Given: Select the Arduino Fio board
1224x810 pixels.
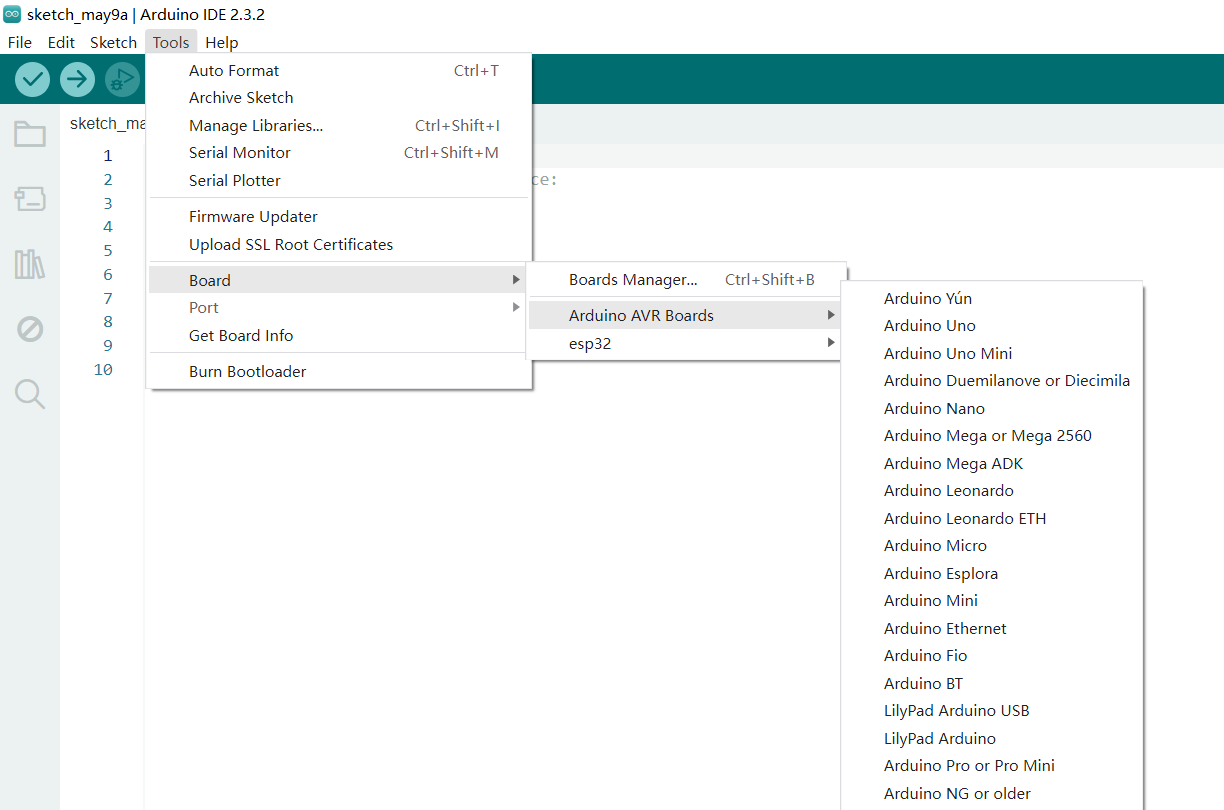Looking at the screenshot, I should [991, 656].
